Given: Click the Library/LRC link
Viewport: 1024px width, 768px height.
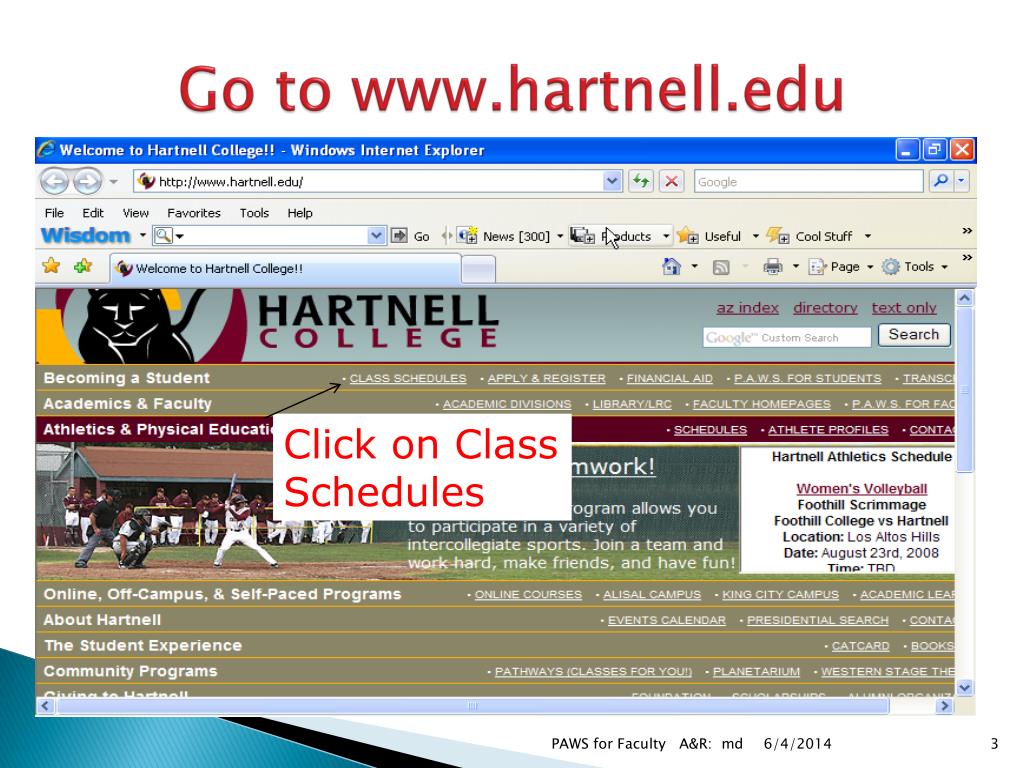Looking at the screenshot, I should (x=632, y=404).
